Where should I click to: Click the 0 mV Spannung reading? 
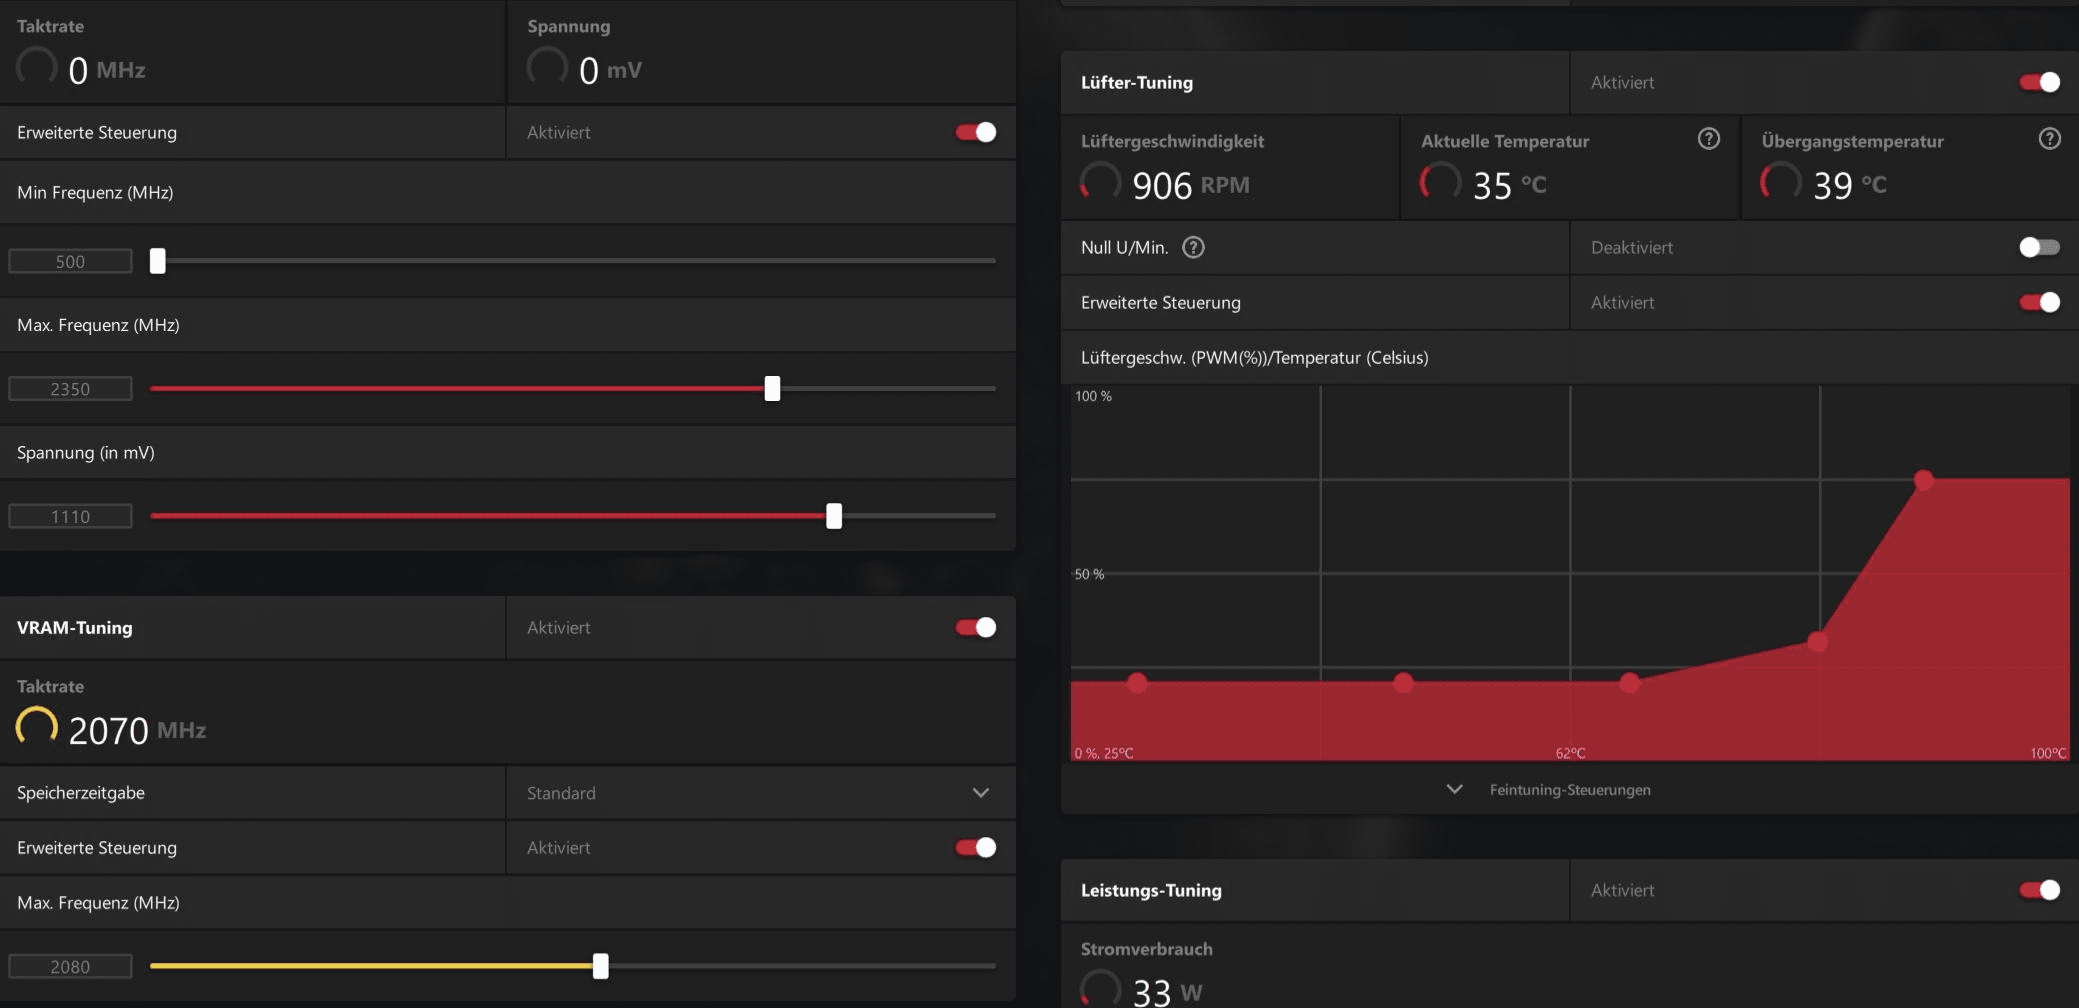coord(610,70)
